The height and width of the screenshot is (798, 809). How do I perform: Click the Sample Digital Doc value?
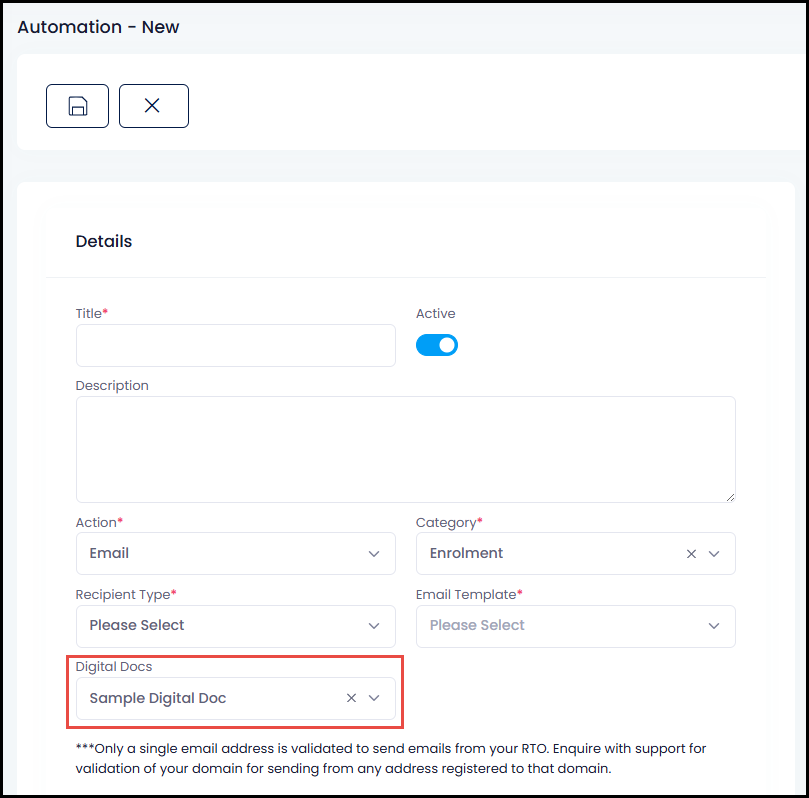(x=158, y=698)
